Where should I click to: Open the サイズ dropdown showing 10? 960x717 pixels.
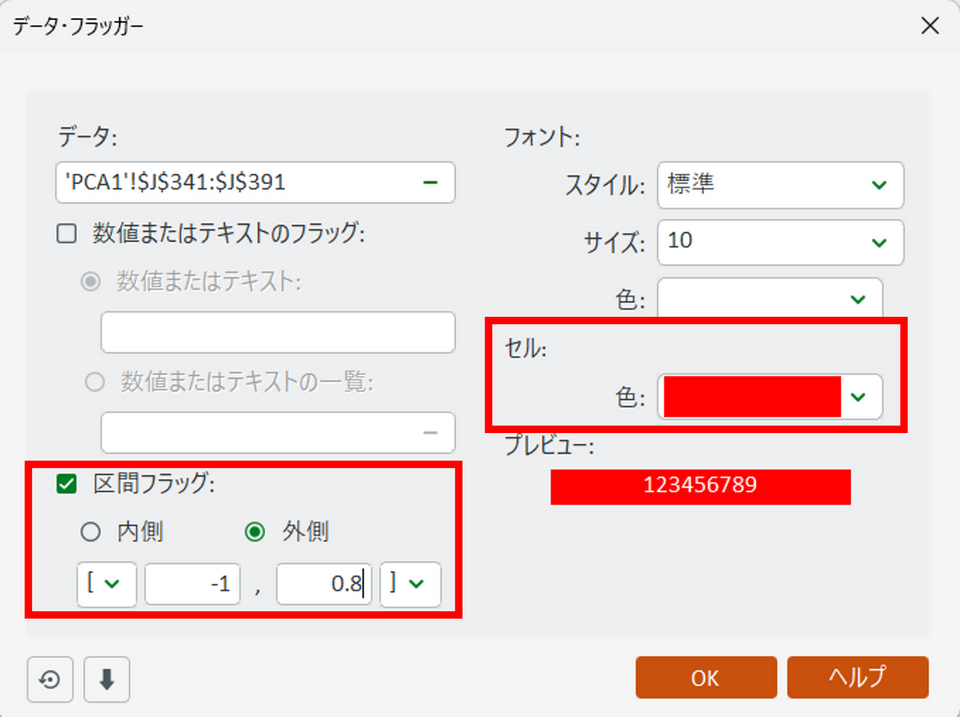point(780,242)
